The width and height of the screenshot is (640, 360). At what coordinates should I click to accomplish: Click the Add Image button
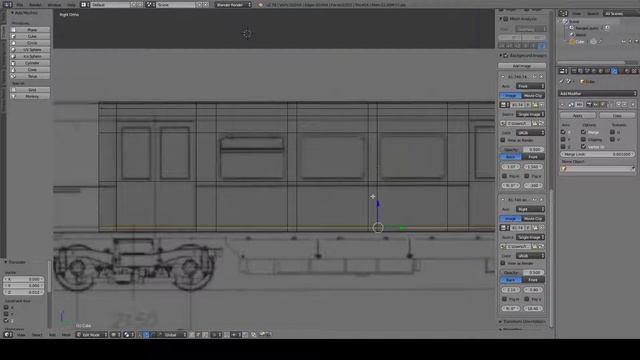pos(522,66)
